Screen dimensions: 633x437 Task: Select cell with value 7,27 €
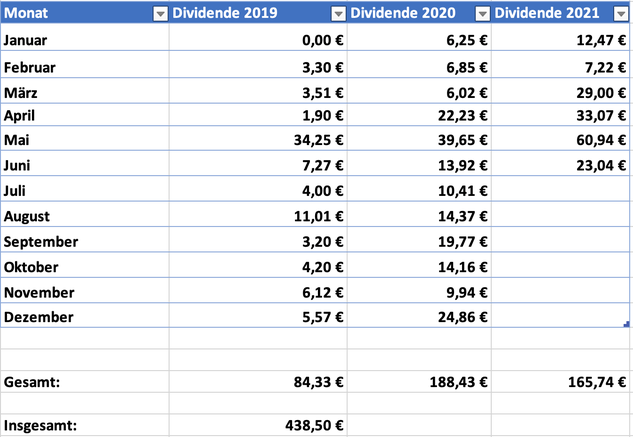[x=258, y=163]
